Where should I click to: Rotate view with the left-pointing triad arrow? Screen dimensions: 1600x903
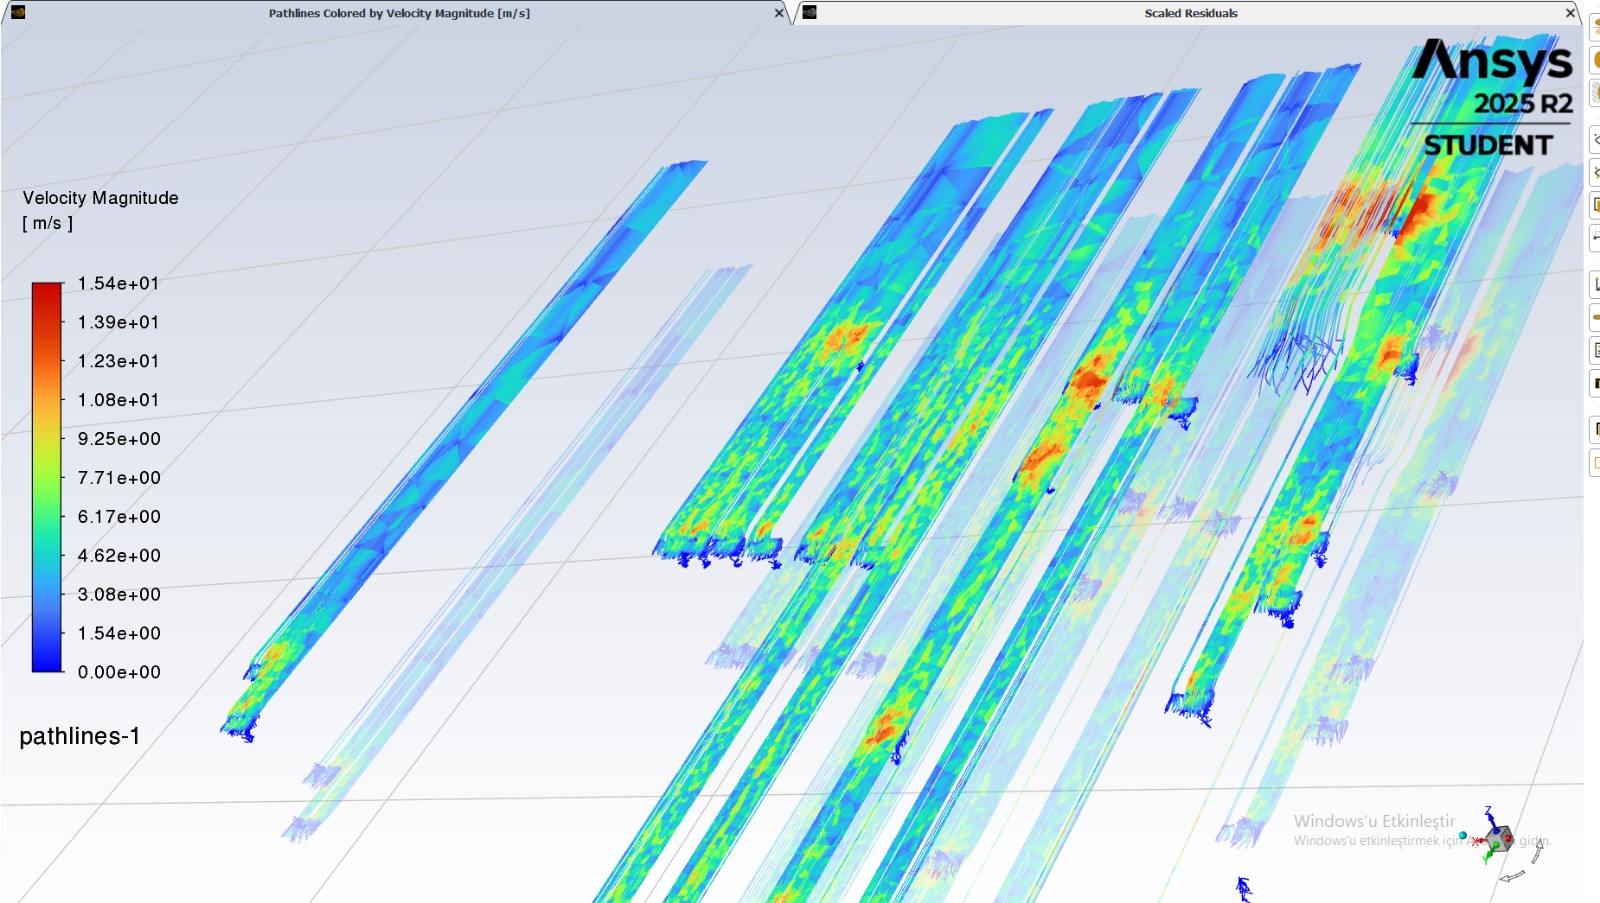(1512, 876)
